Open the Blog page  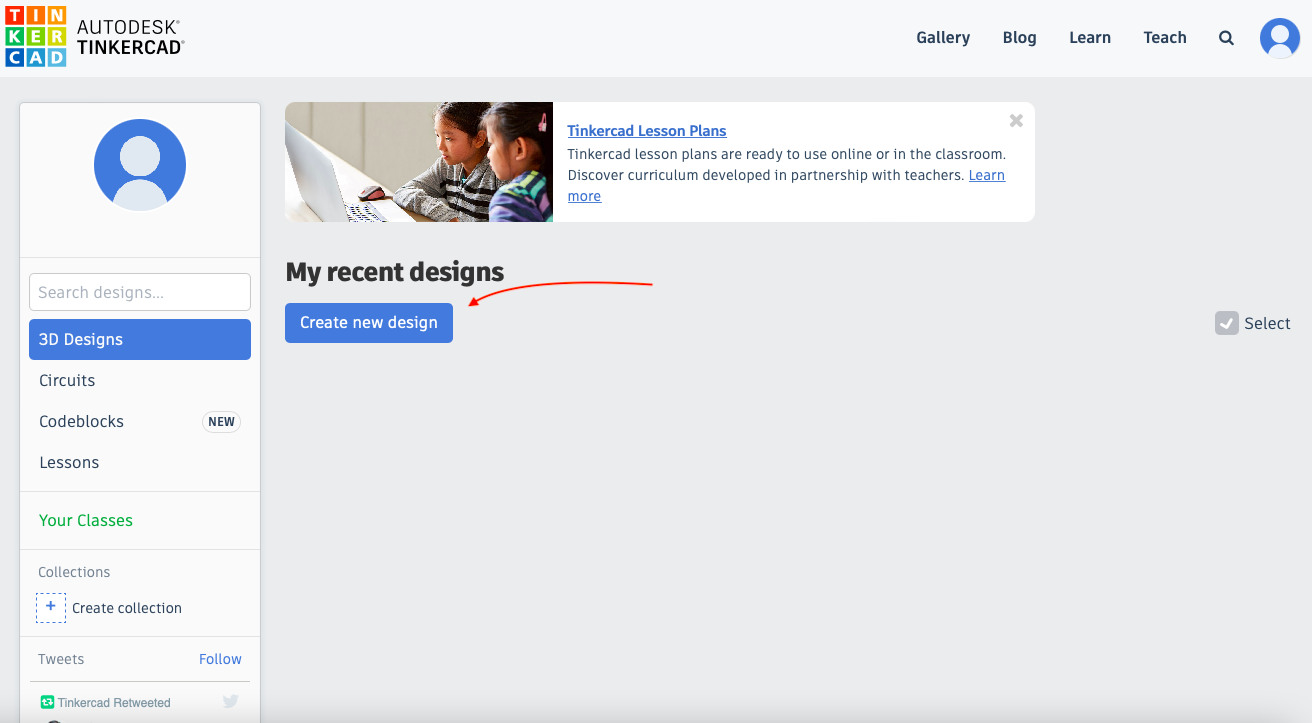(1019, 38)
